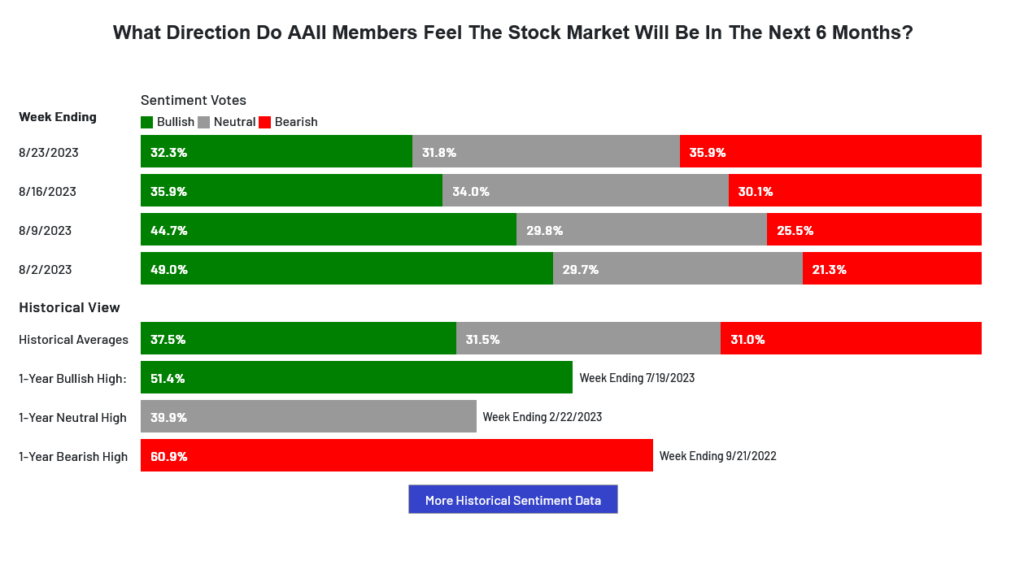Select the 8/23/2023 bearish 35.9% segment

[830, 152]
